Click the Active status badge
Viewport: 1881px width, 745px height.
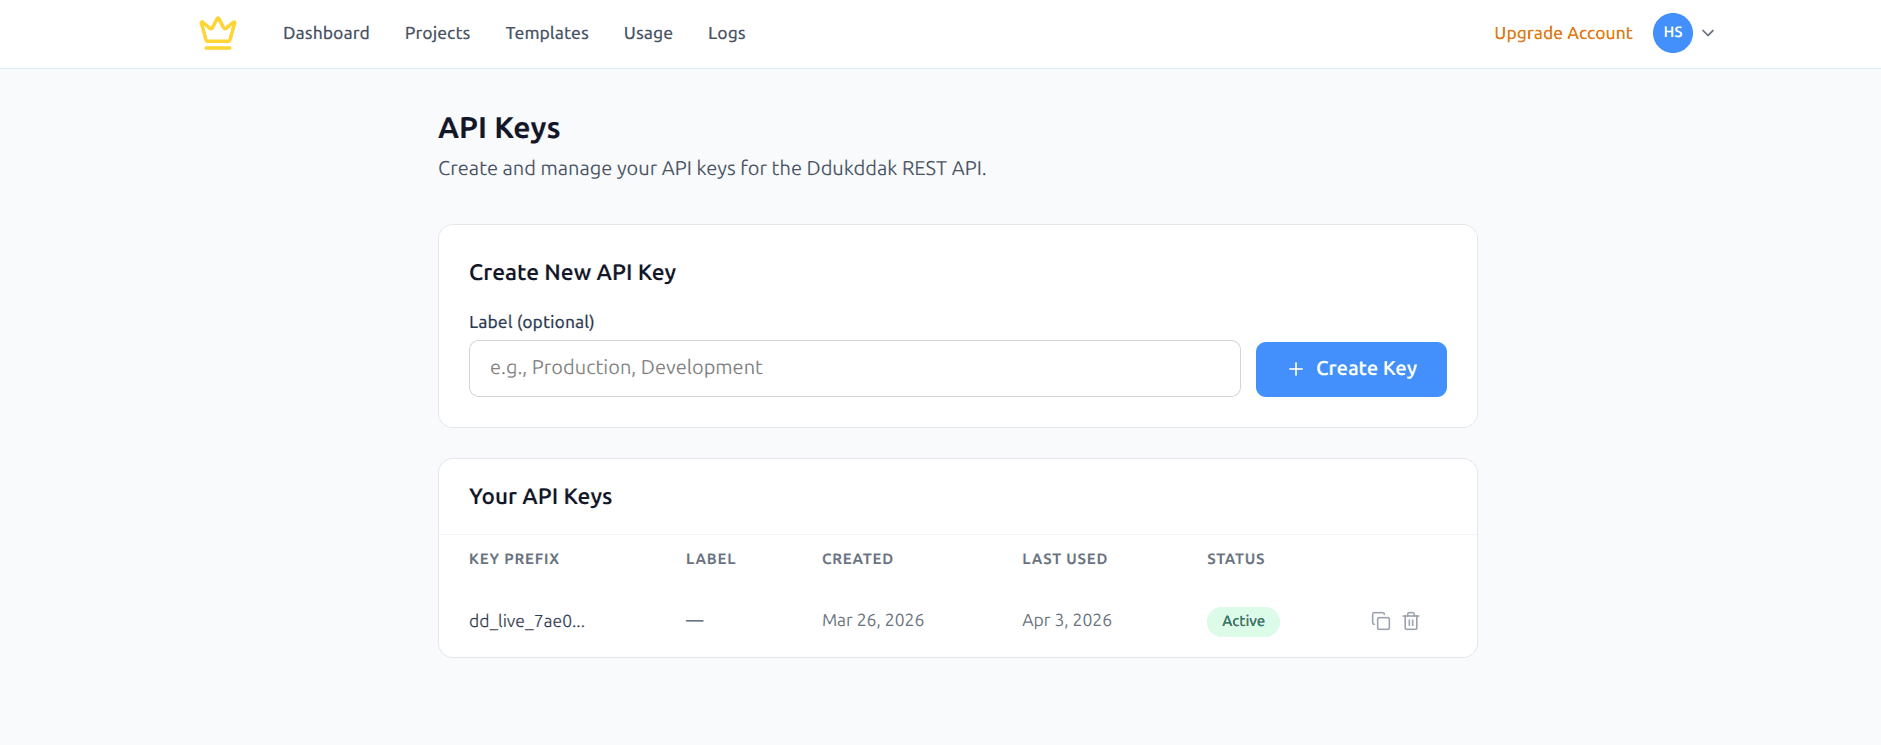tap(1243, 621)
